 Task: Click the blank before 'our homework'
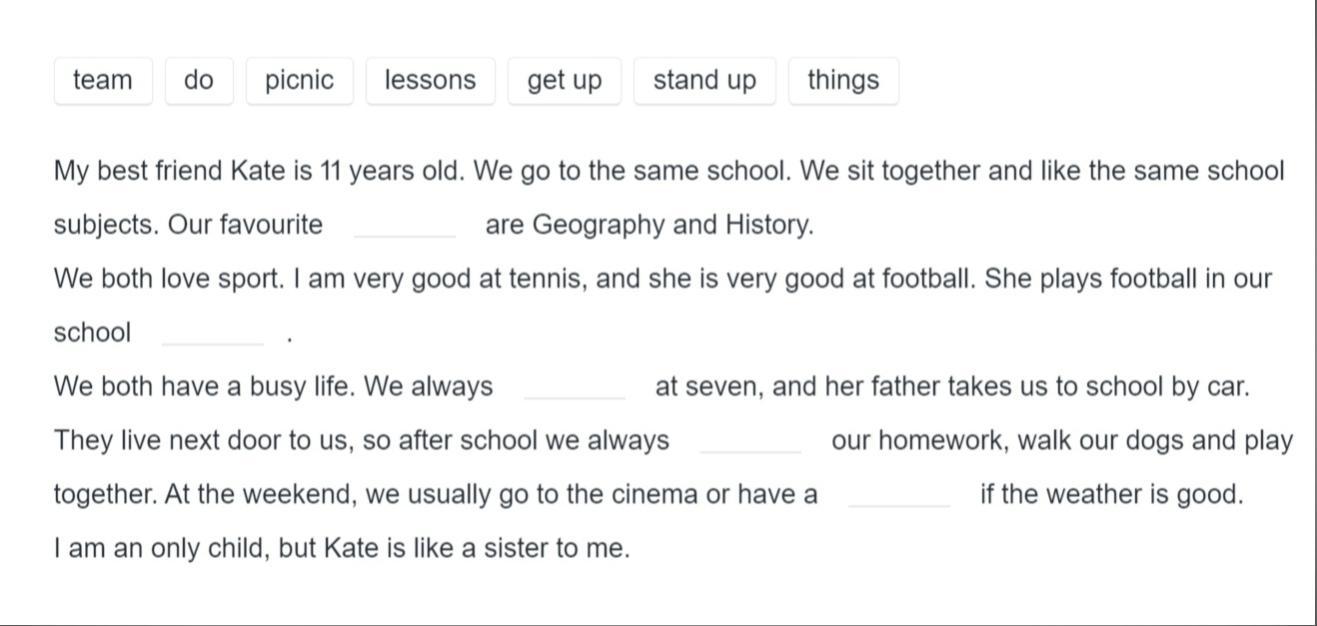pyautogui.click(x=751, y=441)
